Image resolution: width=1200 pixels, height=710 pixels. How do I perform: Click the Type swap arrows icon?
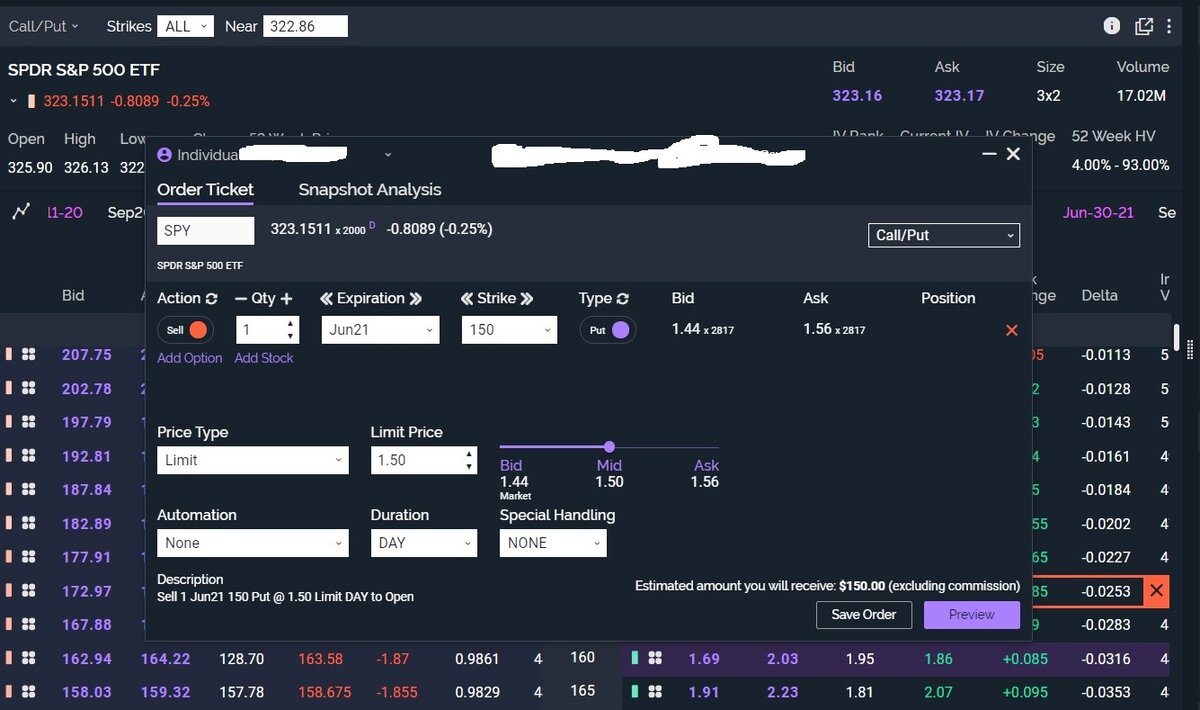click(x=622, y=298)
